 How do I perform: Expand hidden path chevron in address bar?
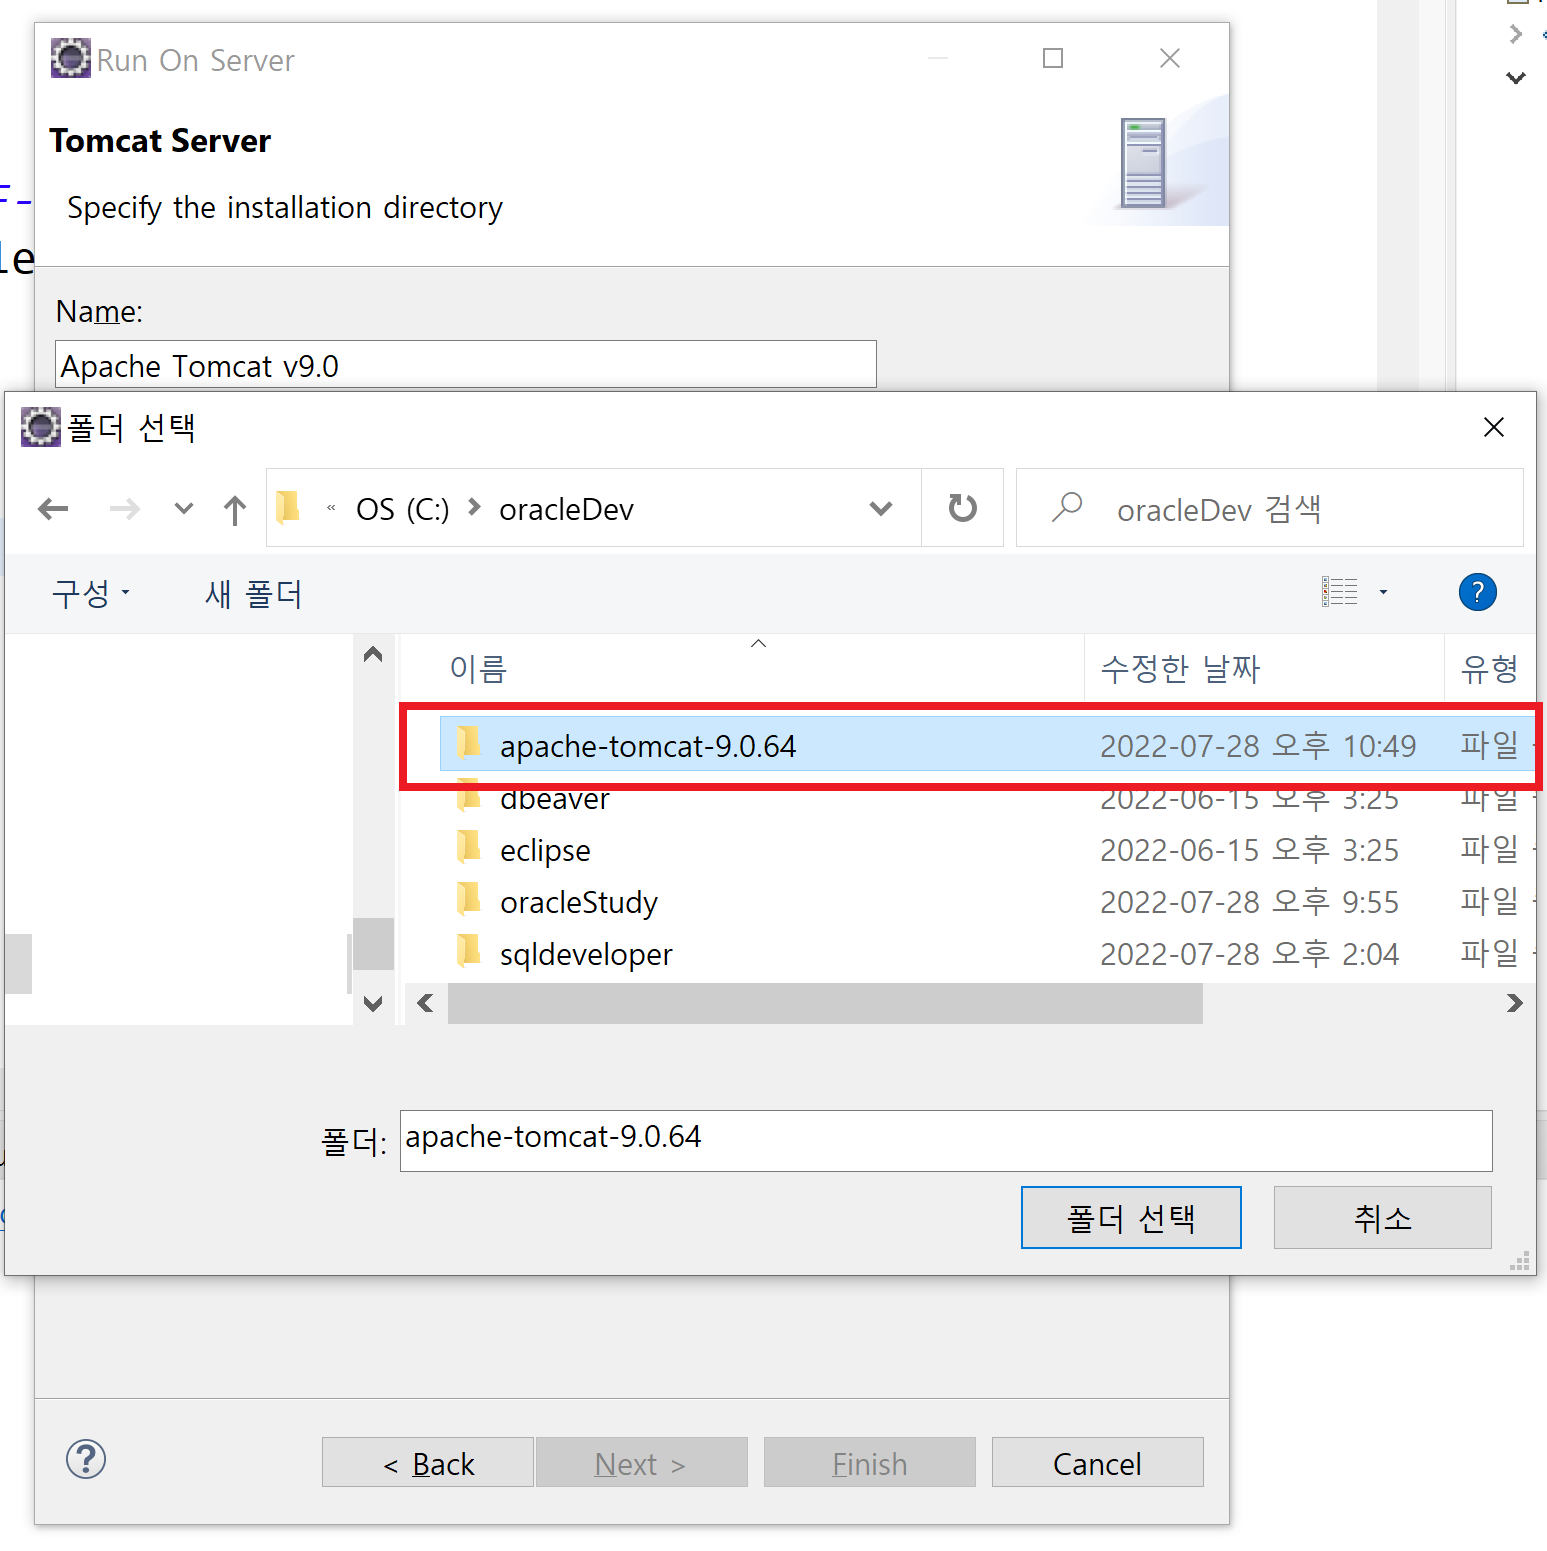[x=331, y=508]
